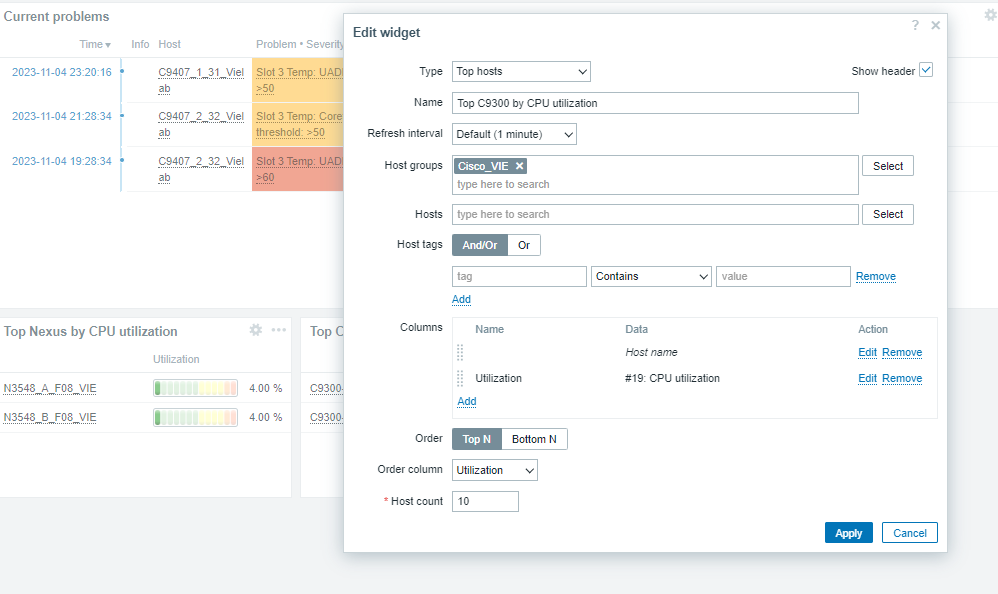Open Top Nexus widget three-dot menu
The height and width of the screenshot is (594, 998).
(x=279, y=330)
